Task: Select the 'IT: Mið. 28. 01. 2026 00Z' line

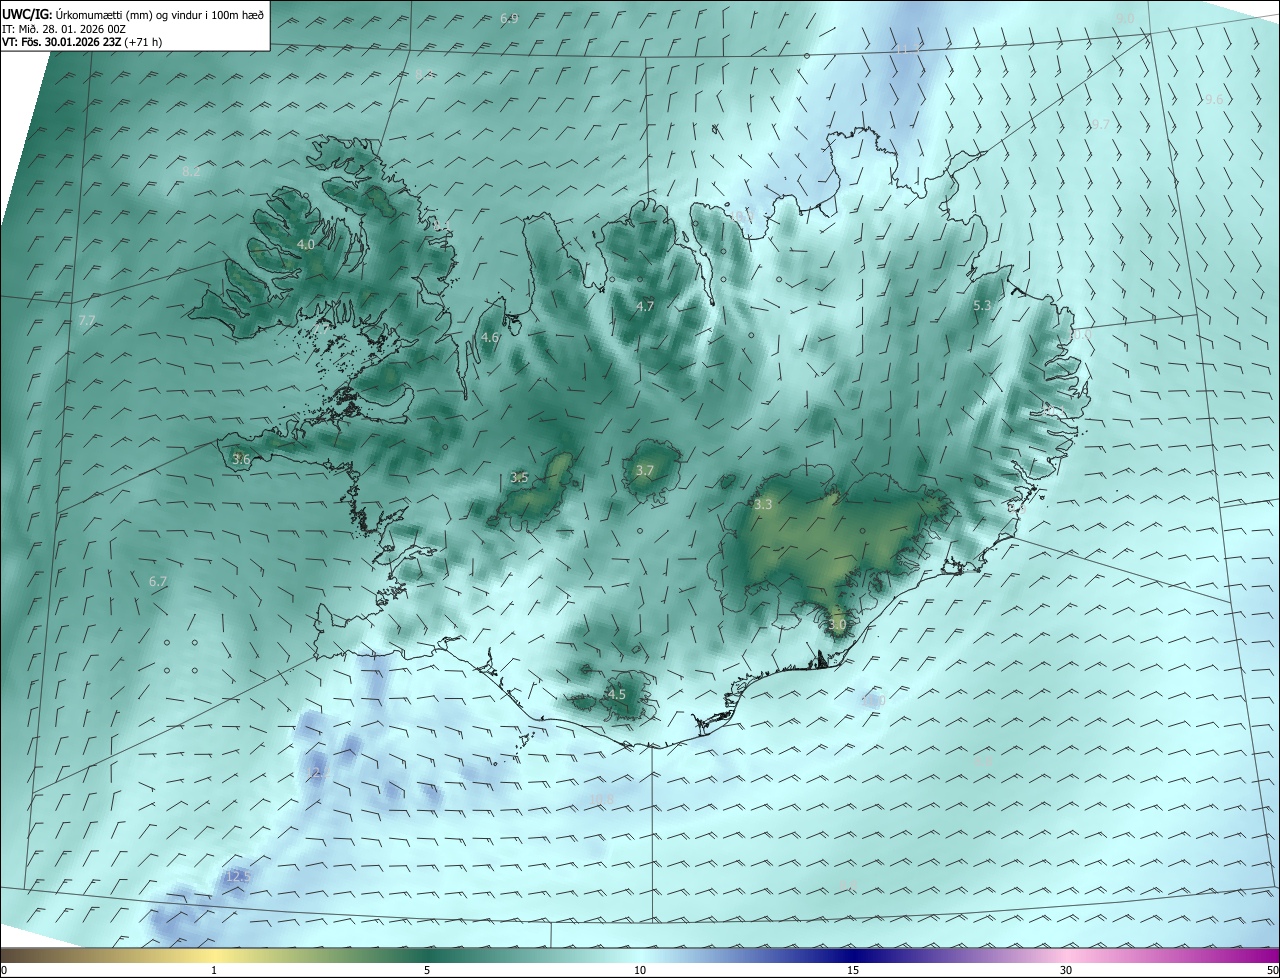Action: [63, 29]
